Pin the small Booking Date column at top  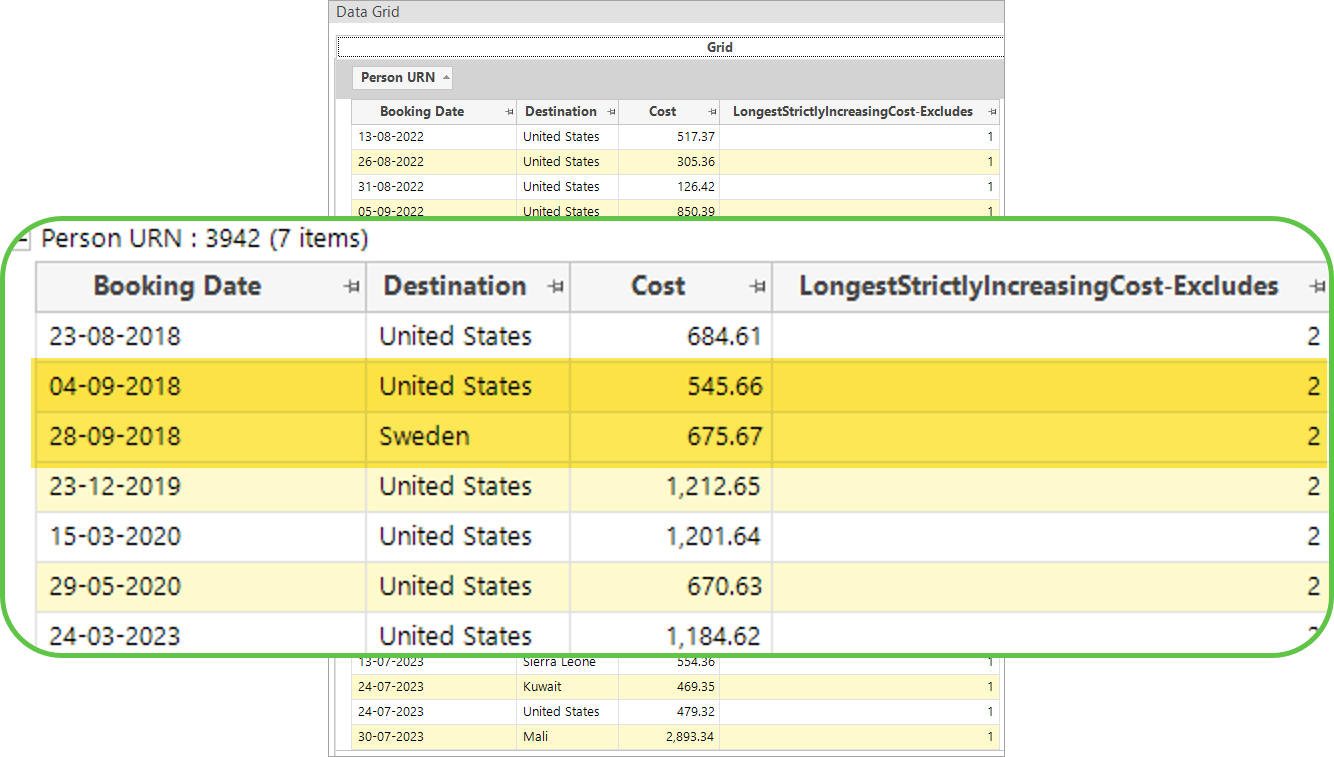509,112
